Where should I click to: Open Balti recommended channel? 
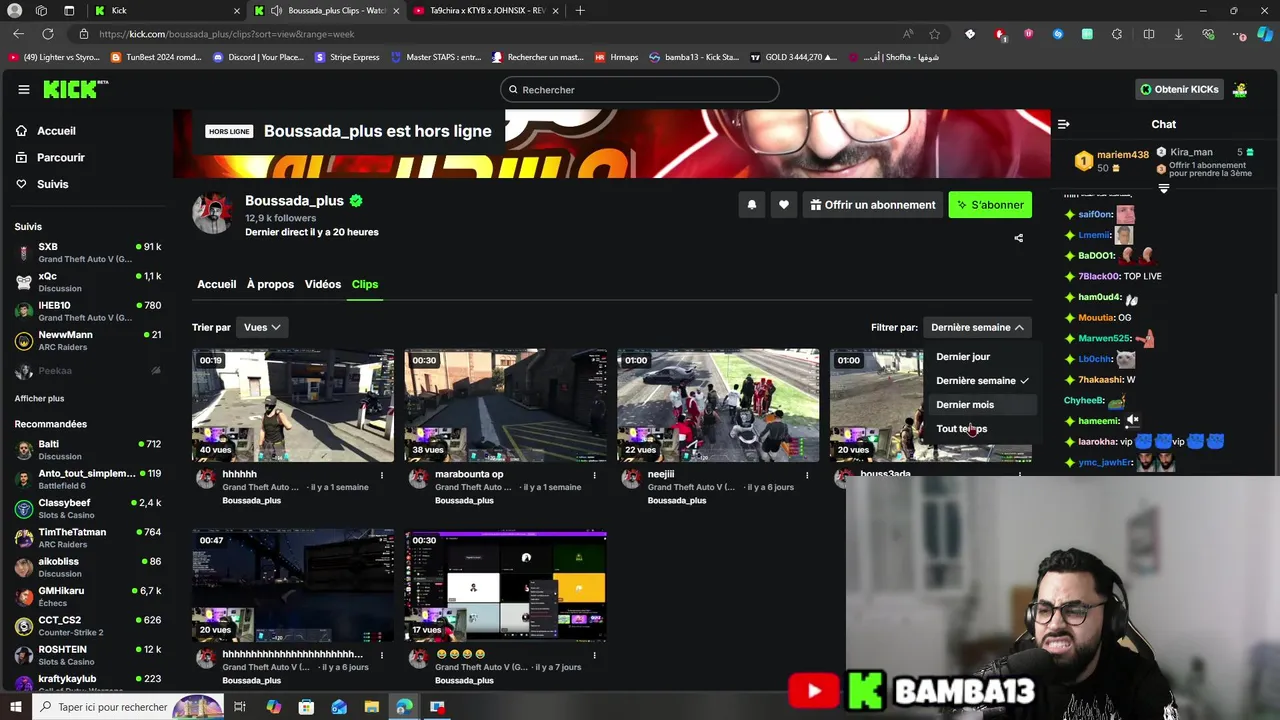[x=88, y=450]
